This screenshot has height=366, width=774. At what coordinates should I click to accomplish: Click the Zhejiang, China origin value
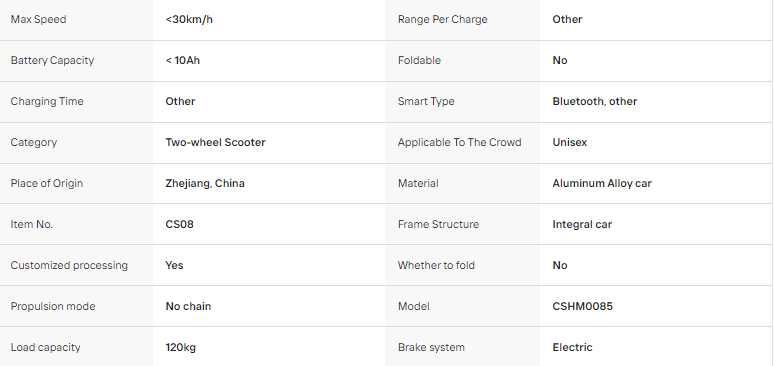[x=205, y=183]
